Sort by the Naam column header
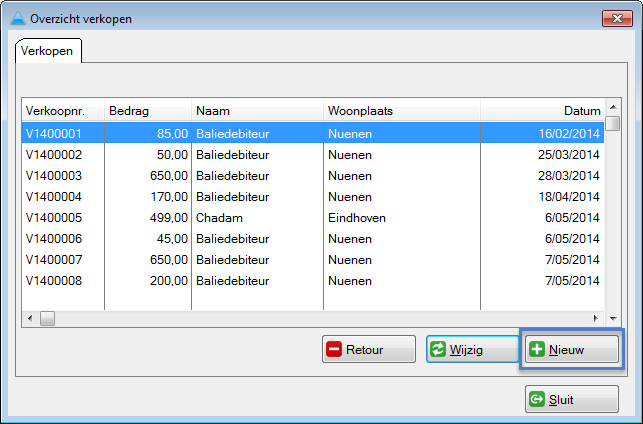643x424 pixels. [x=256, y=110]
